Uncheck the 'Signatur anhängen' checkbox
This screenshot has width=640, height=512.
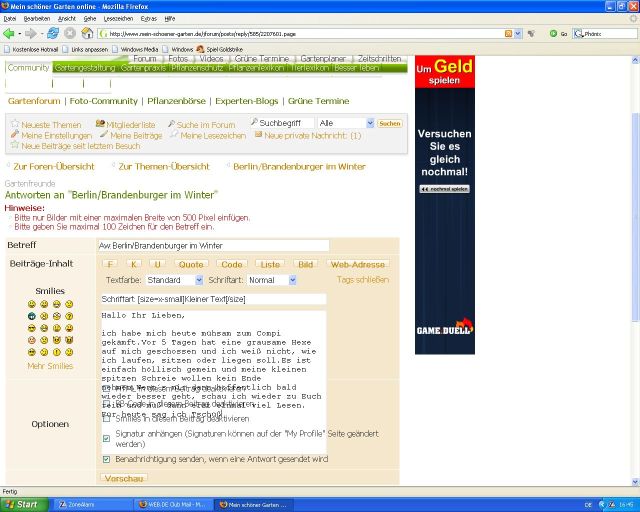[107, 438]
